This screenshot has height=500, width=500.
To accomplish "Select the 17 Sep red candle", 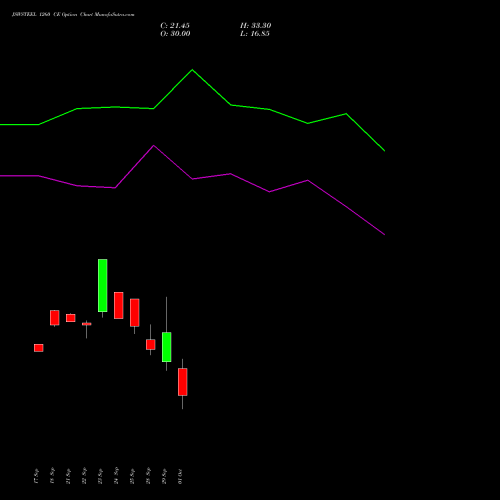I will [x=39, y=348].
